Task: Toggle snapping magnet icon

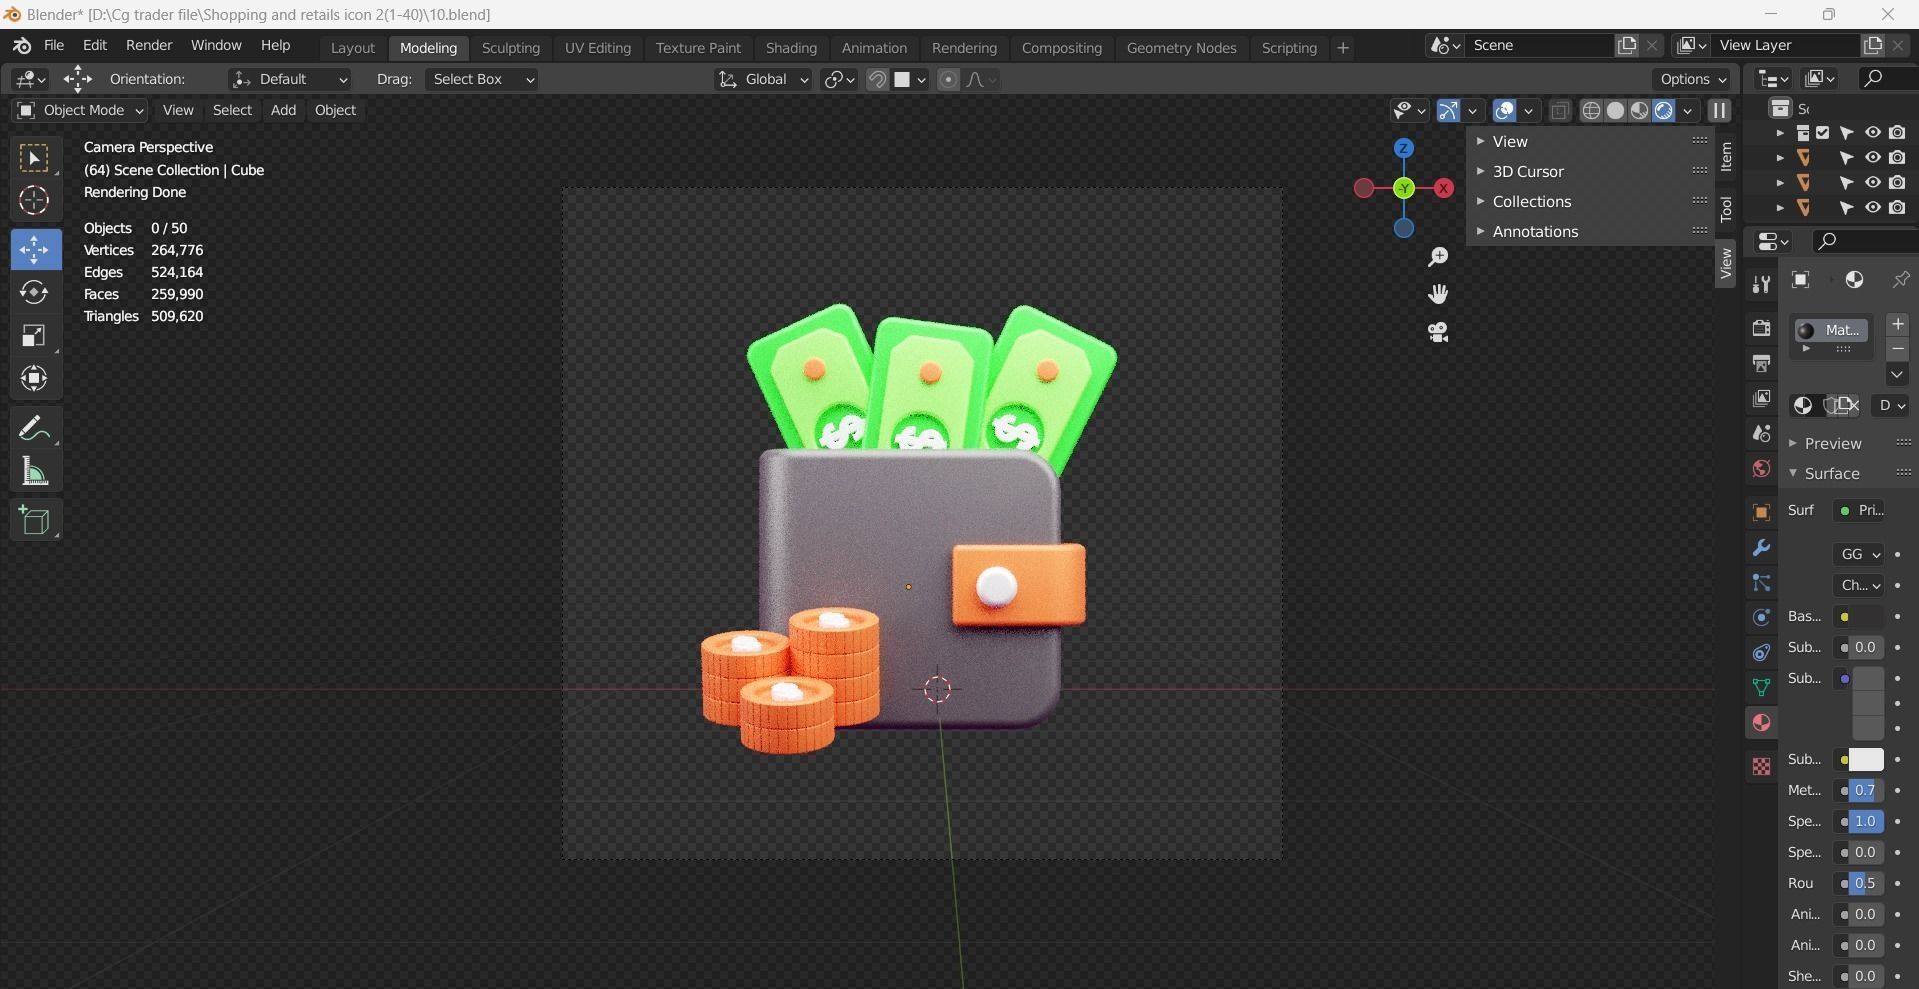Action: tap(877, 80)
